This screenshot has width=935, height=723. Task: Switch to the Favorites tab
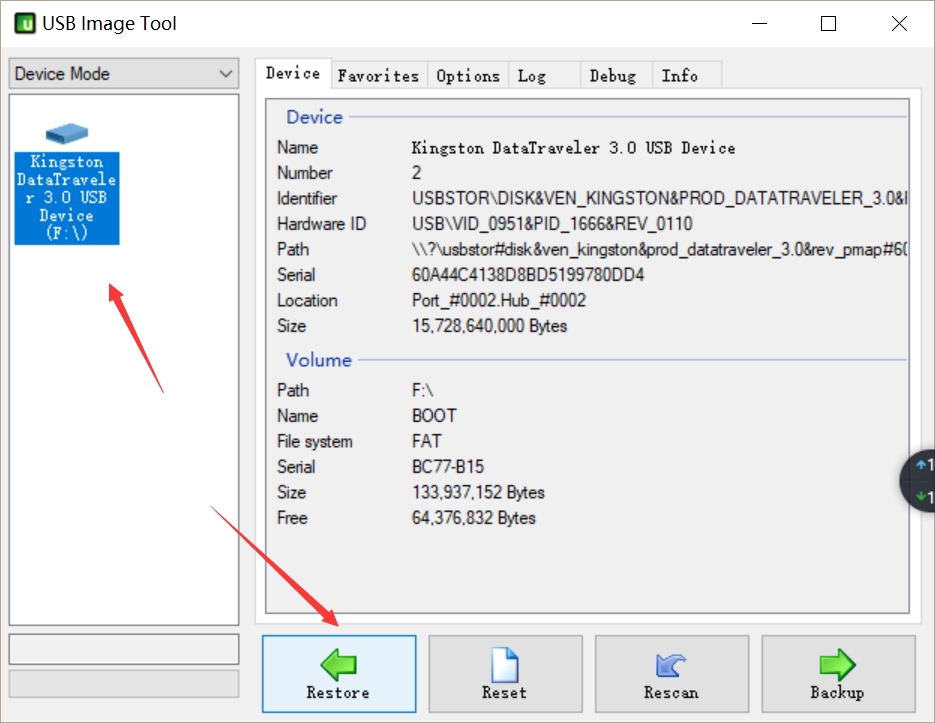379,76
